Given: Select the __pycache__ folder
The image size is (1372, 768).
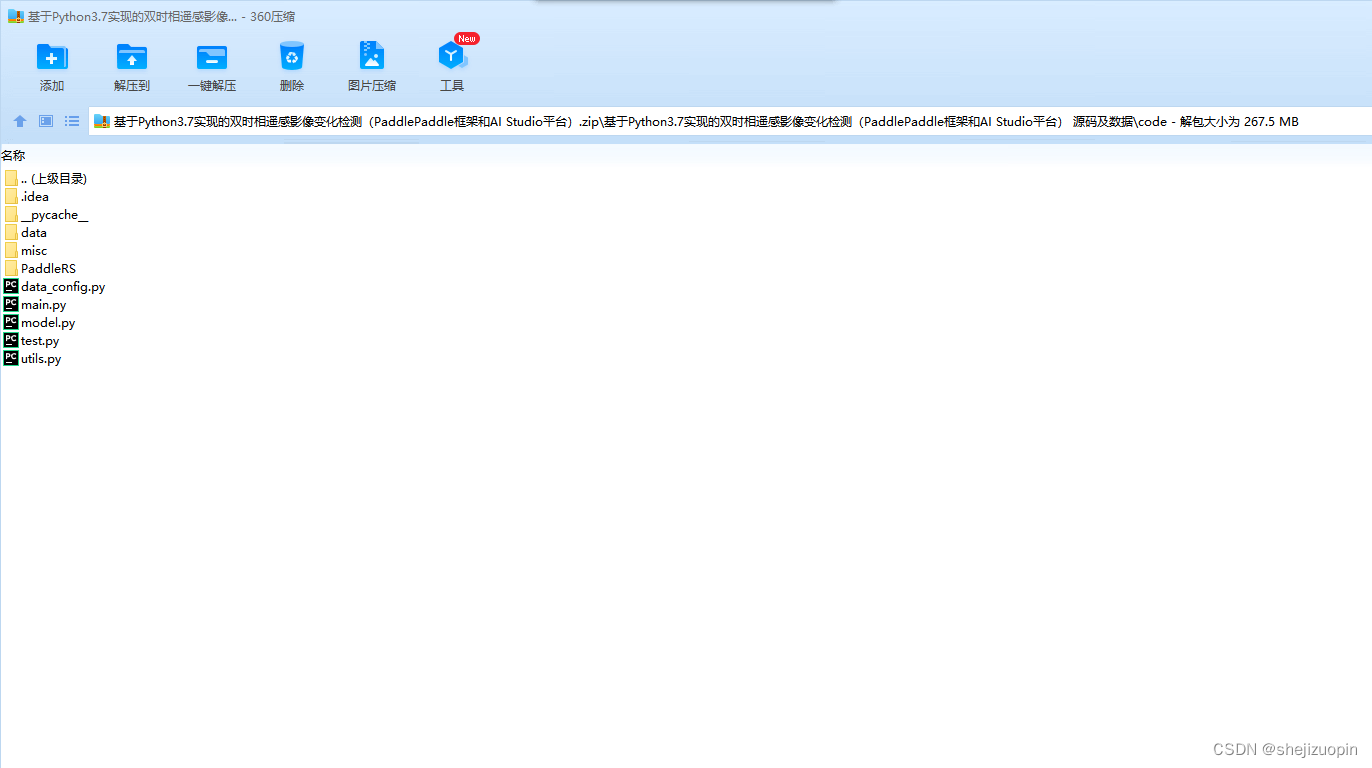Looking at the screenshot, I should click(46, 214).
